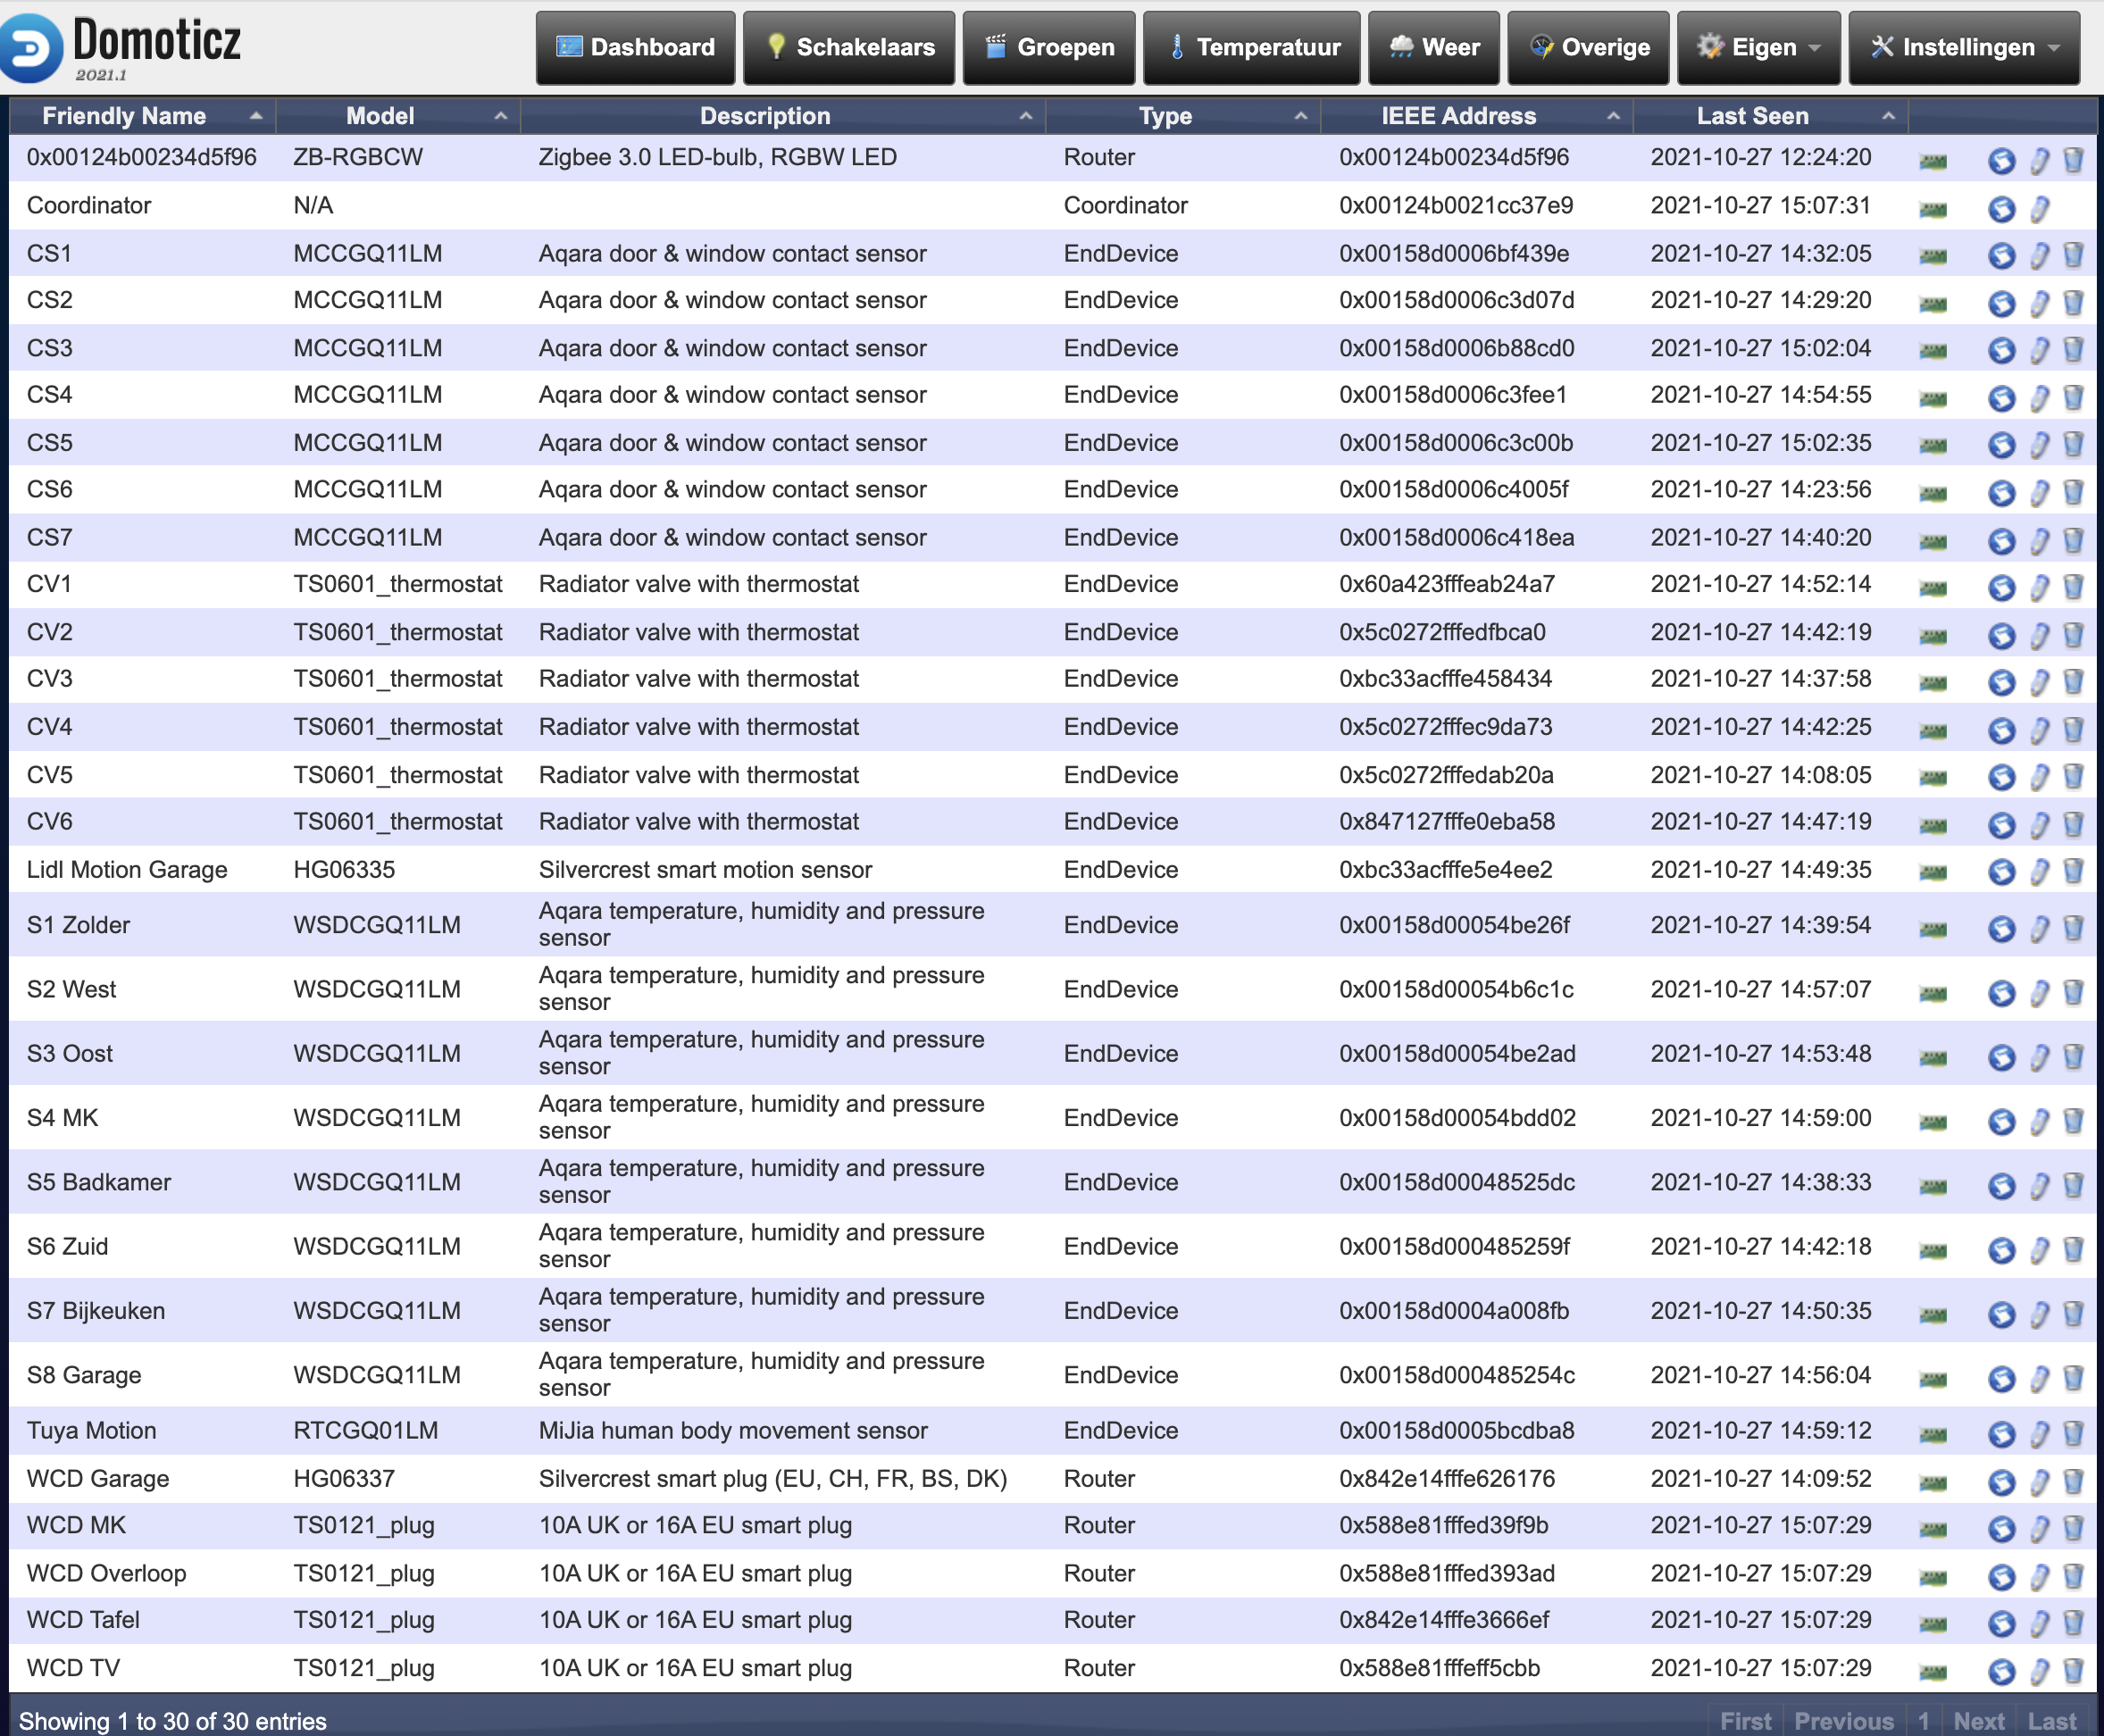Click IEEE address 0x00158d0006c3fee1
The width and height of the screenshot is (2104, 1736).
point(1452,395)
